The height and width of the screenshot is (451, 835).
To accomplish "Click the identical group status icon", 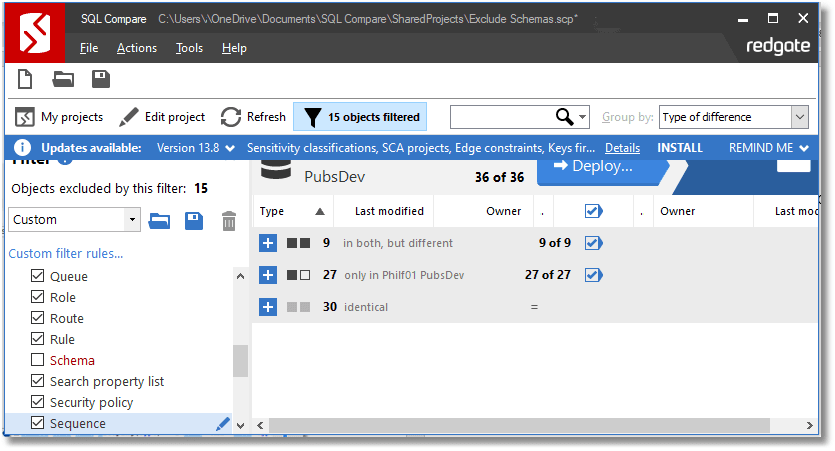I will (298, 307).
